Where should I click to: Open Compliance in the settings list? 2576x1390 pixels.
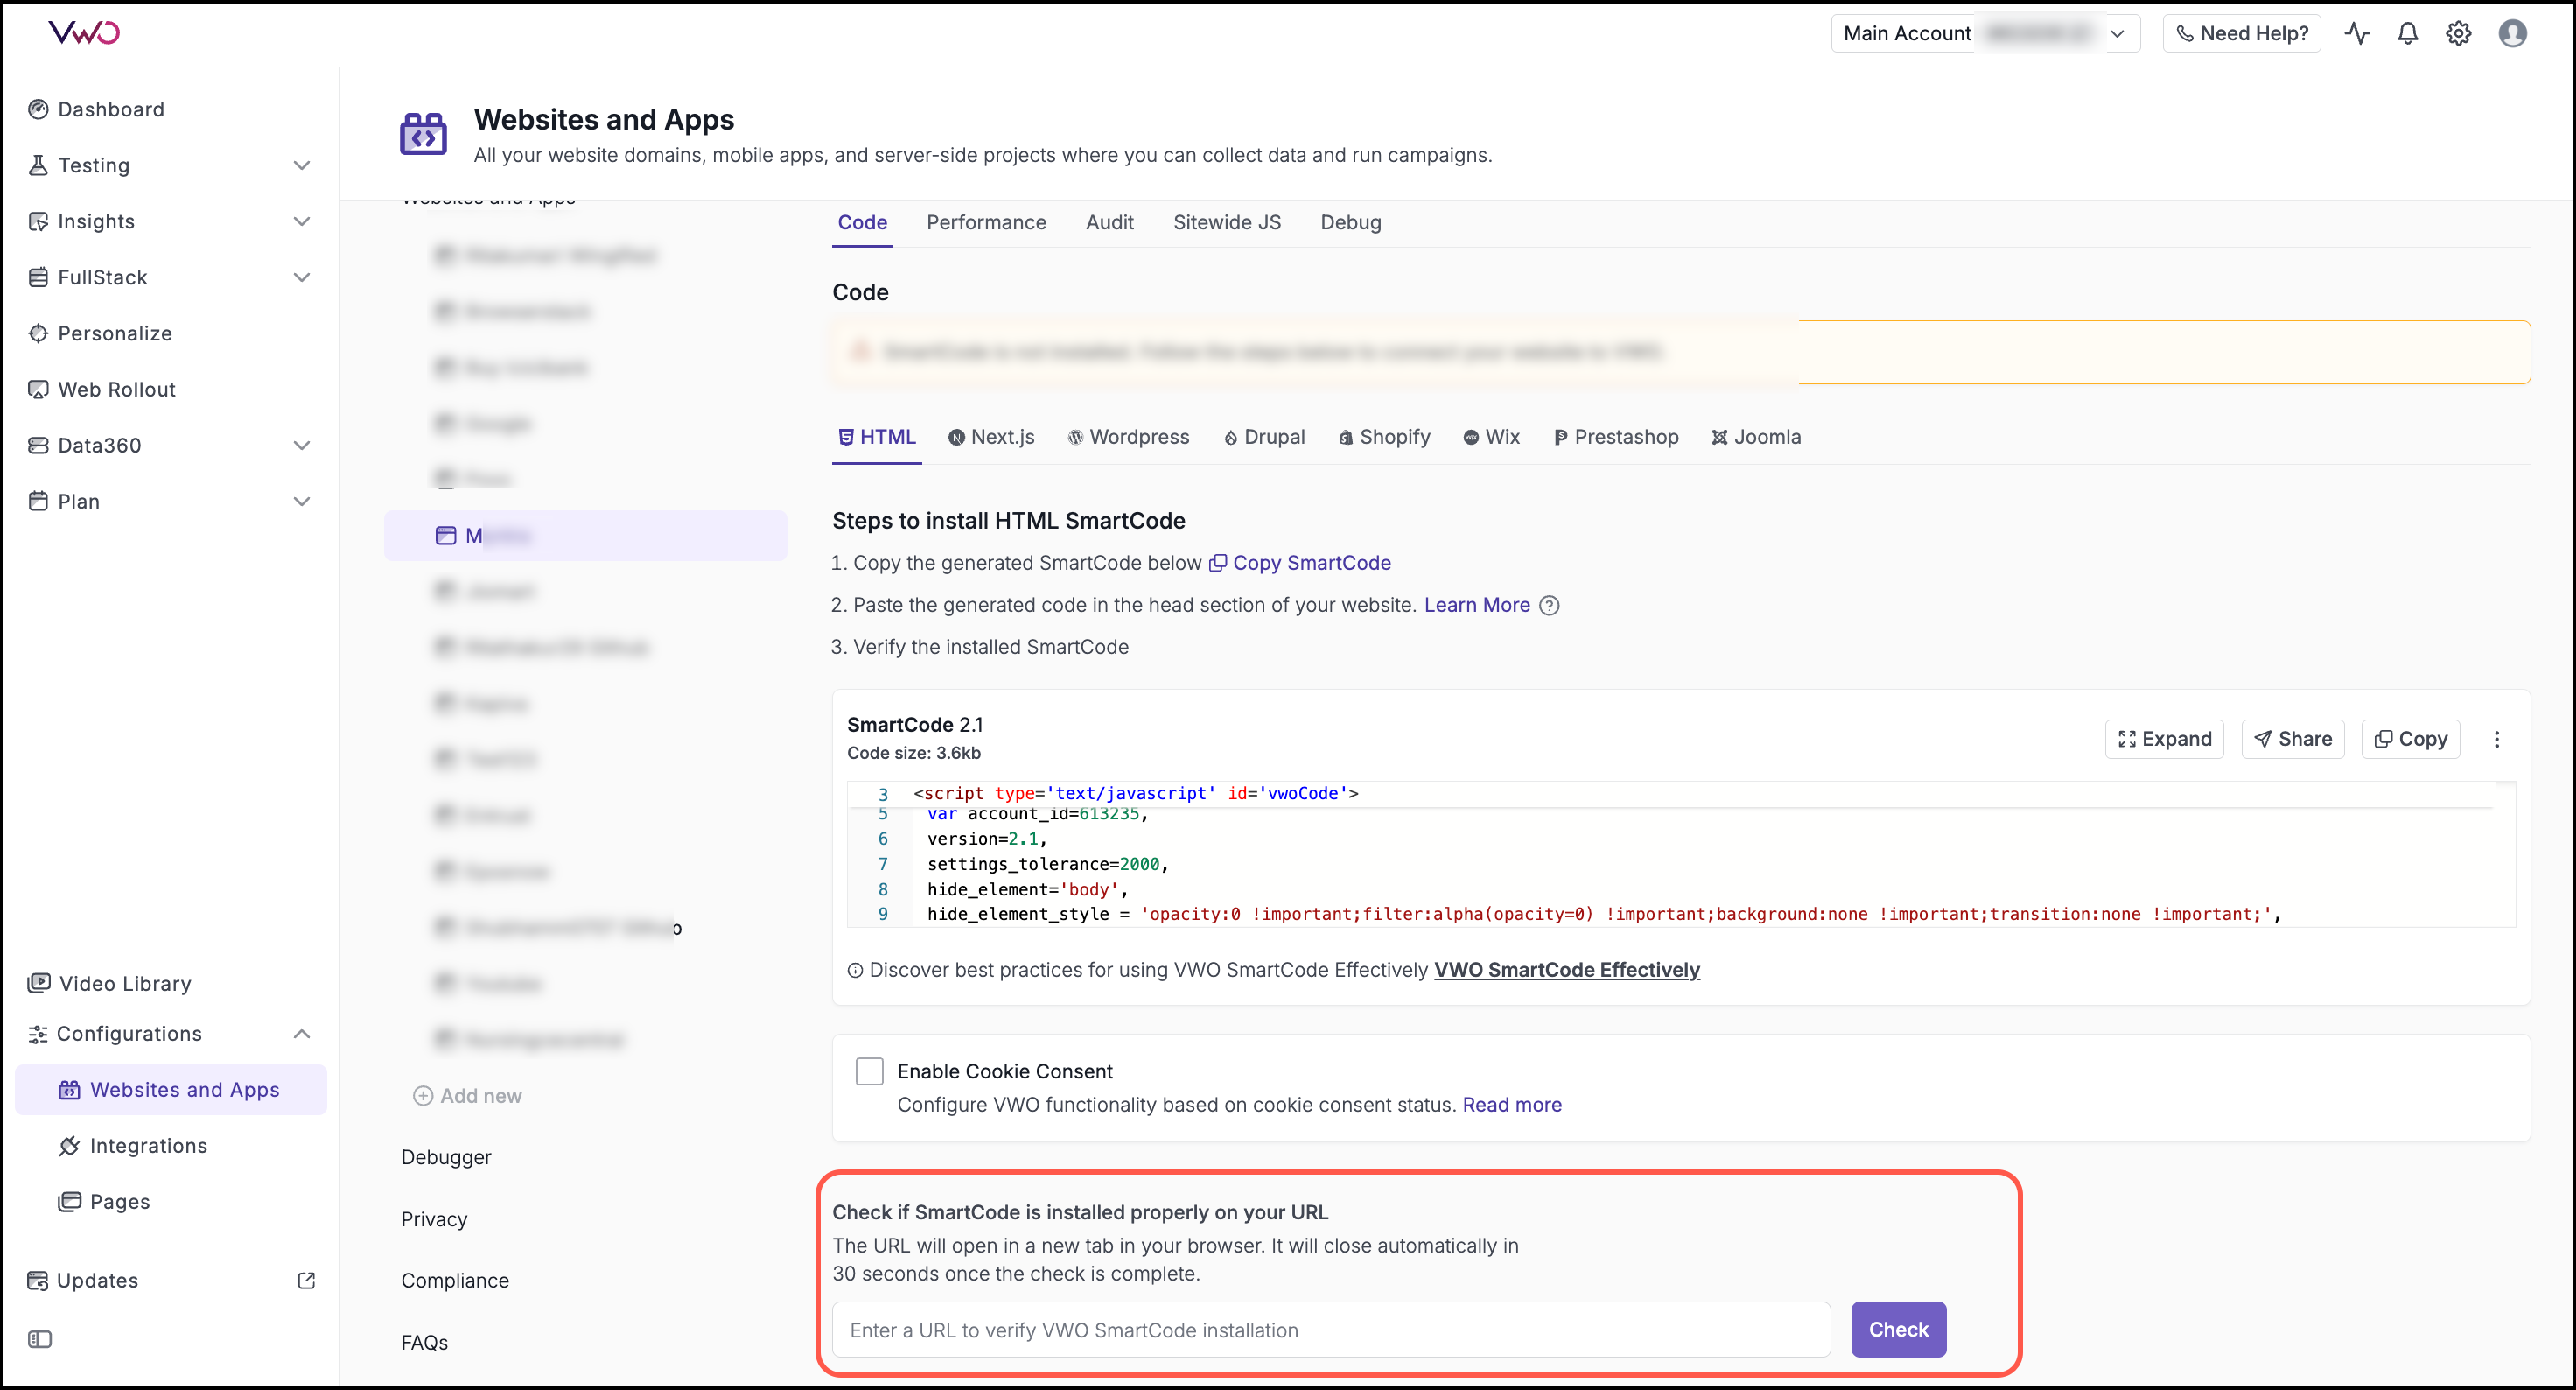tap(455, 1280)
